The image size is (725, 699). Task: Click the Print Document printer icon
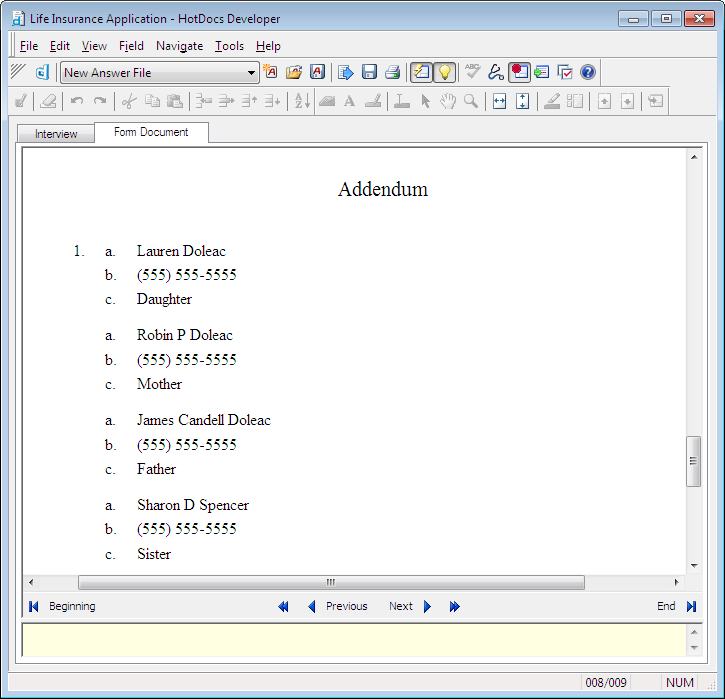point(393,72)
